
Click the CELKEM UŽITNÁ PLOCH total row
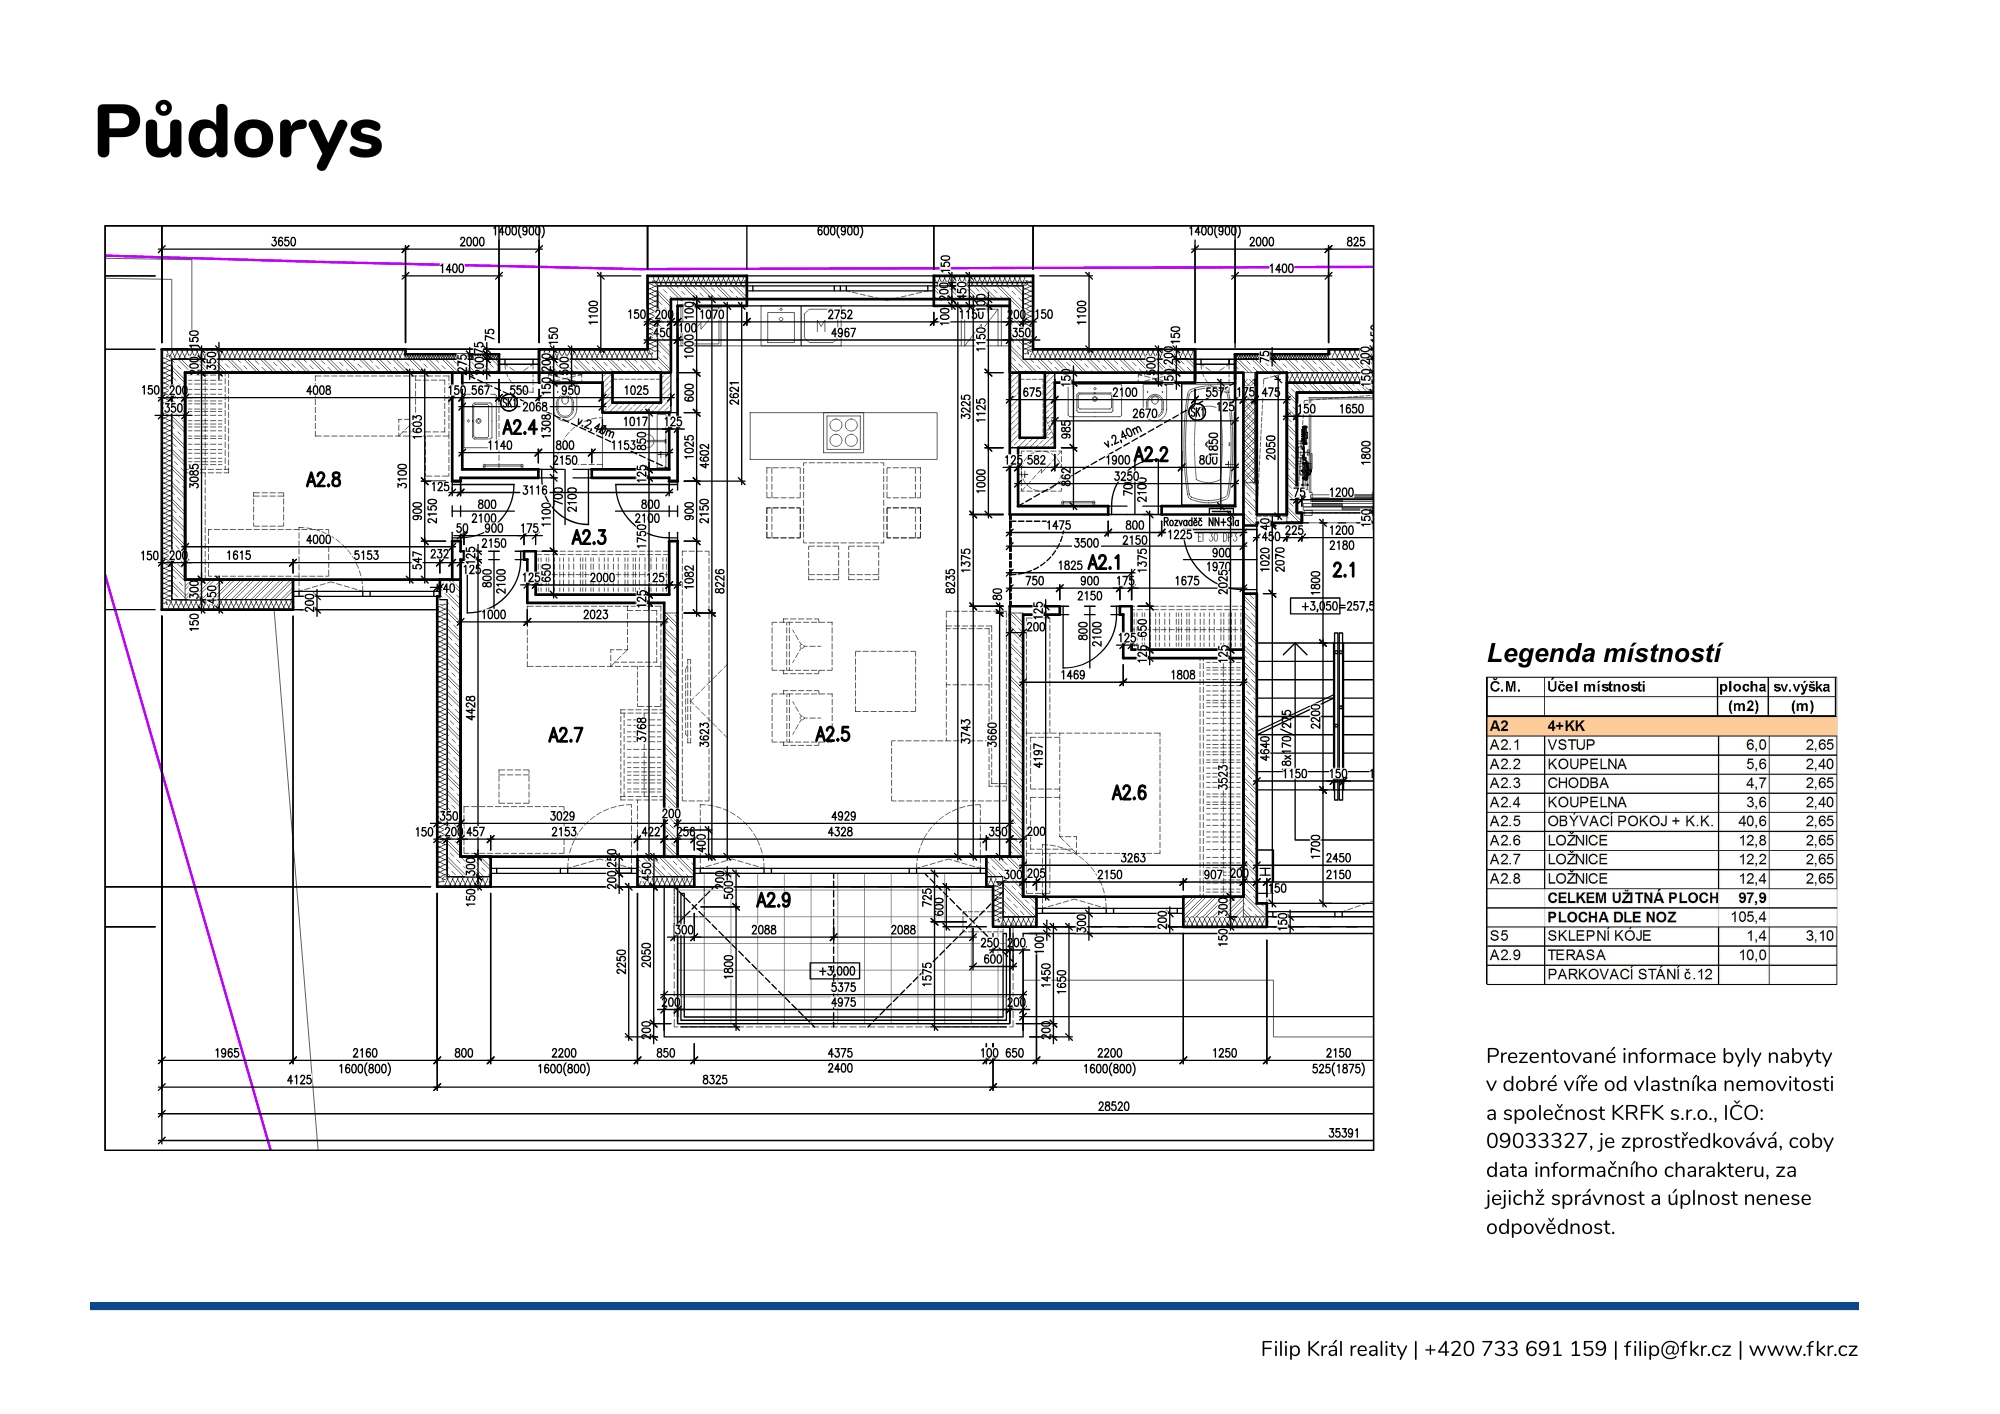(x=1661, y=898)
